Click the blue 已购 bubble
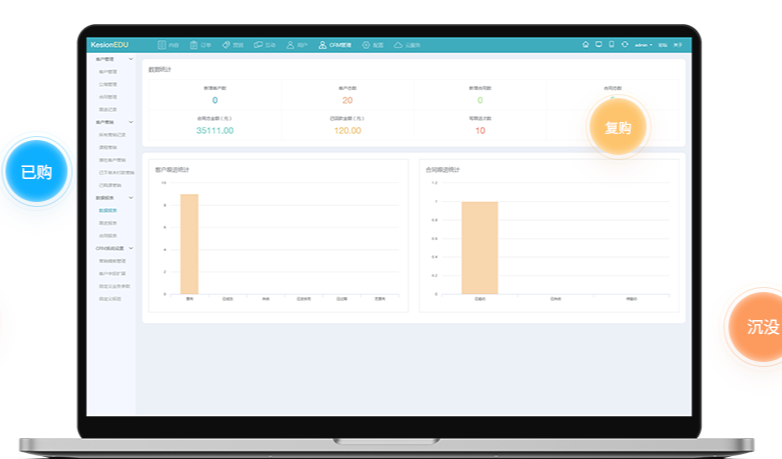Viewport: 782px width, 459px height. coord(36,172)
